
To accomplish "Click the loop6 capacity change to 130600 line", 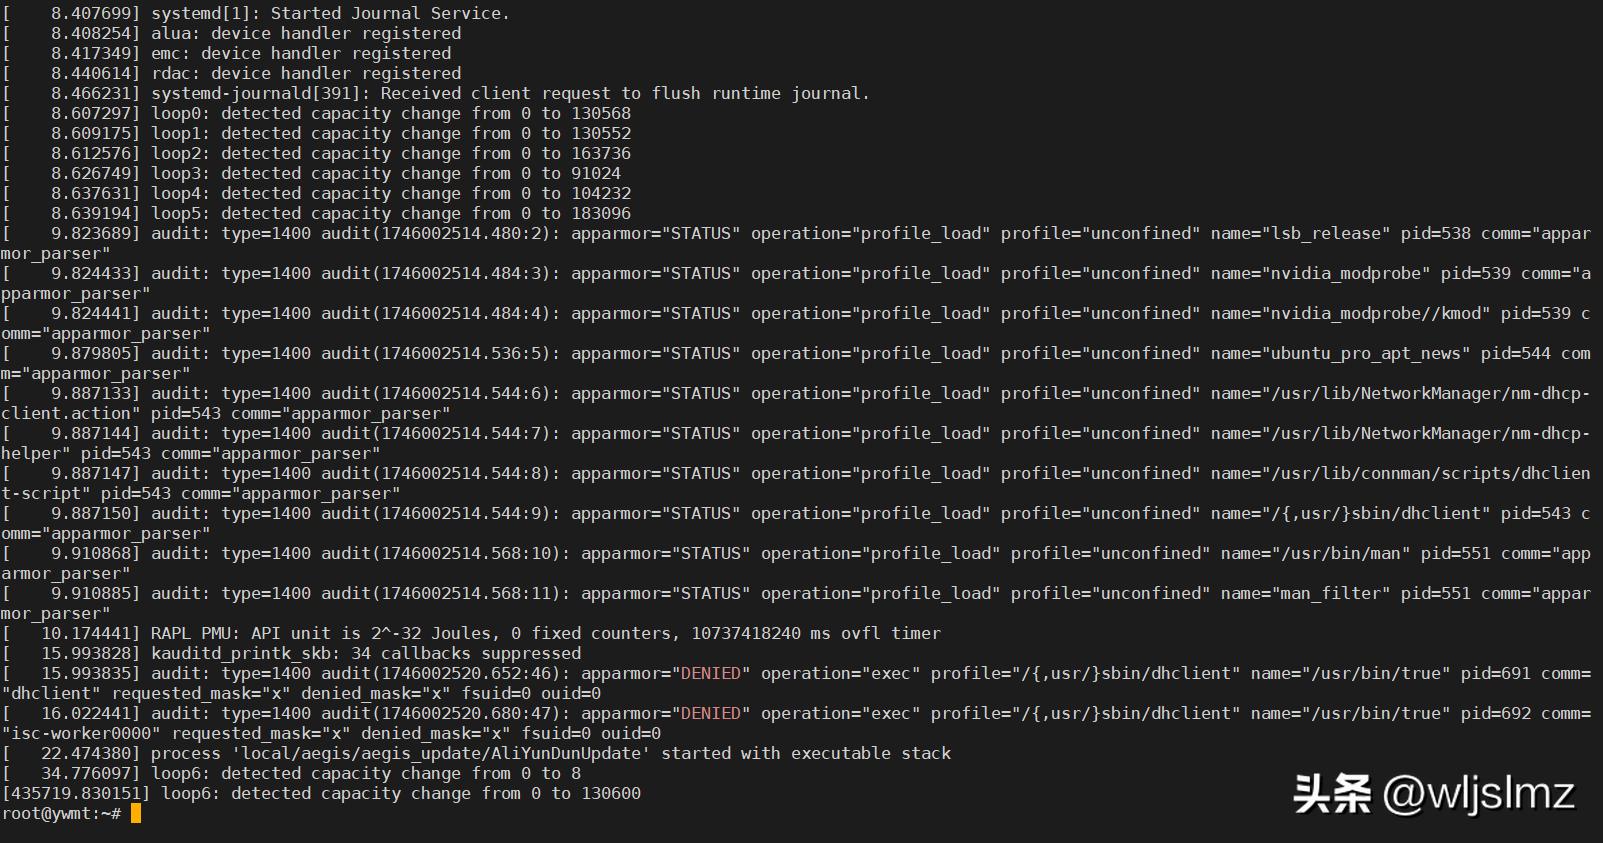I will pos(321,793).
